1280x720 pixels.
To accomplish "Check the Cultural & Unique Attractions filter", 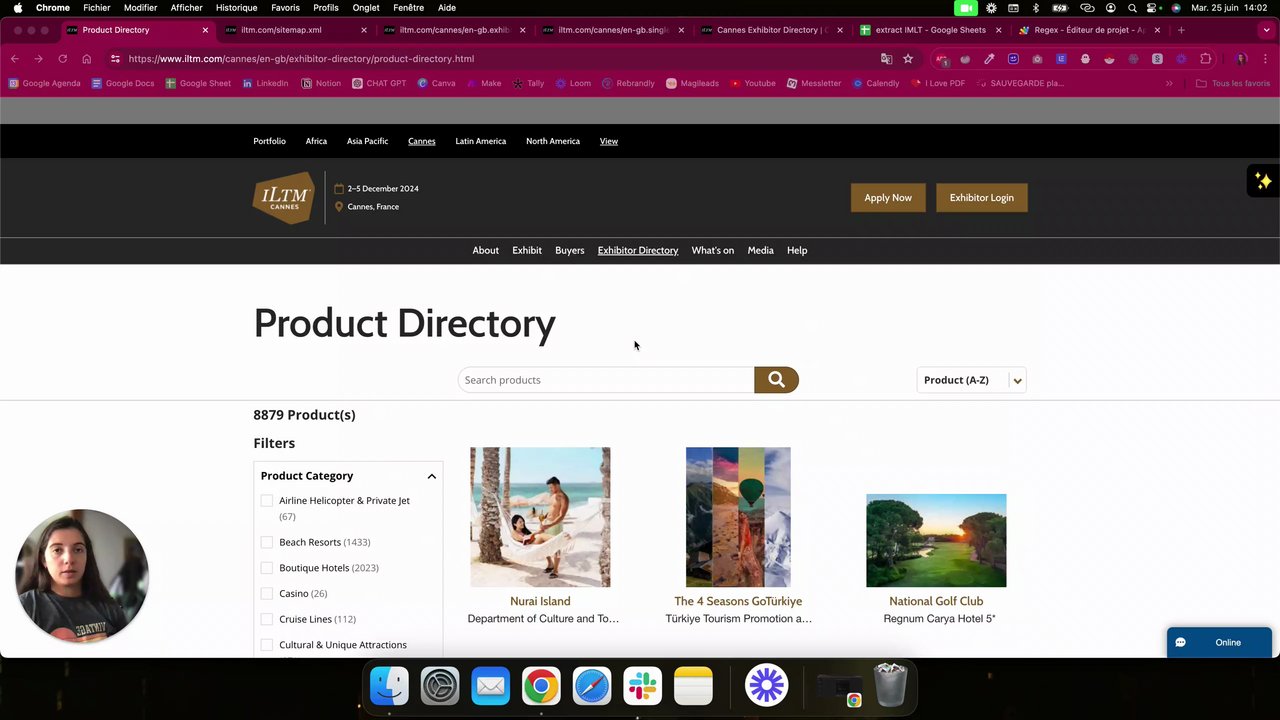I will [266, 645].
